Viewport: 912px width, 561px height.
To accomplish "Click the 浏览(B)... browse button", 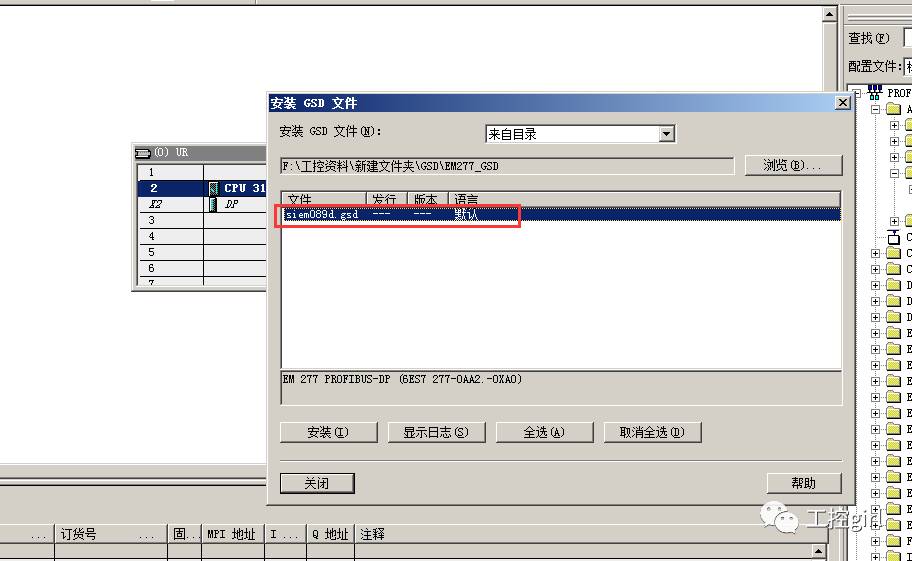I will 793,166.
